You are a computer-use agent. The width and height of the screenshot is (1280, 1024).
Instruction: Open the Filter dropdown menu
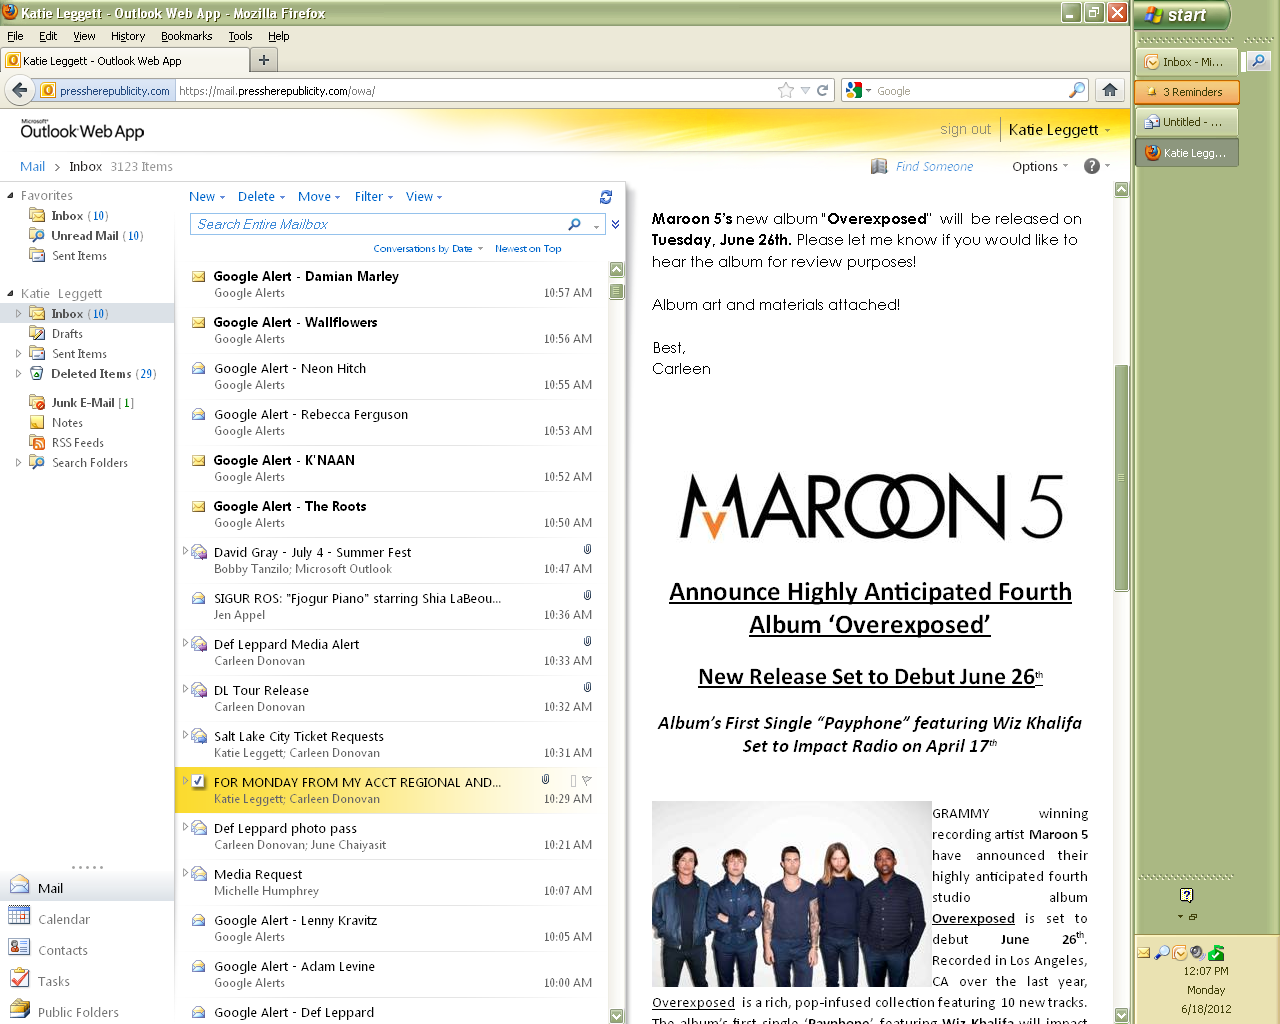click(373, 197)
